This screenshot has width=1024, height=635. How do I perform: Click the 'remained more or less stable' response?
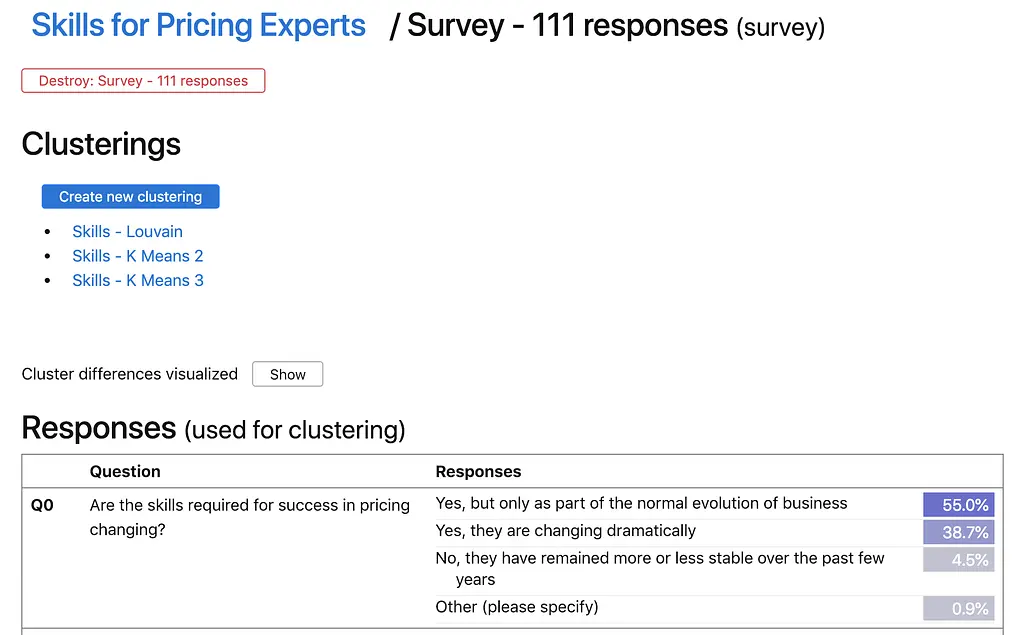tap(660, 568)
